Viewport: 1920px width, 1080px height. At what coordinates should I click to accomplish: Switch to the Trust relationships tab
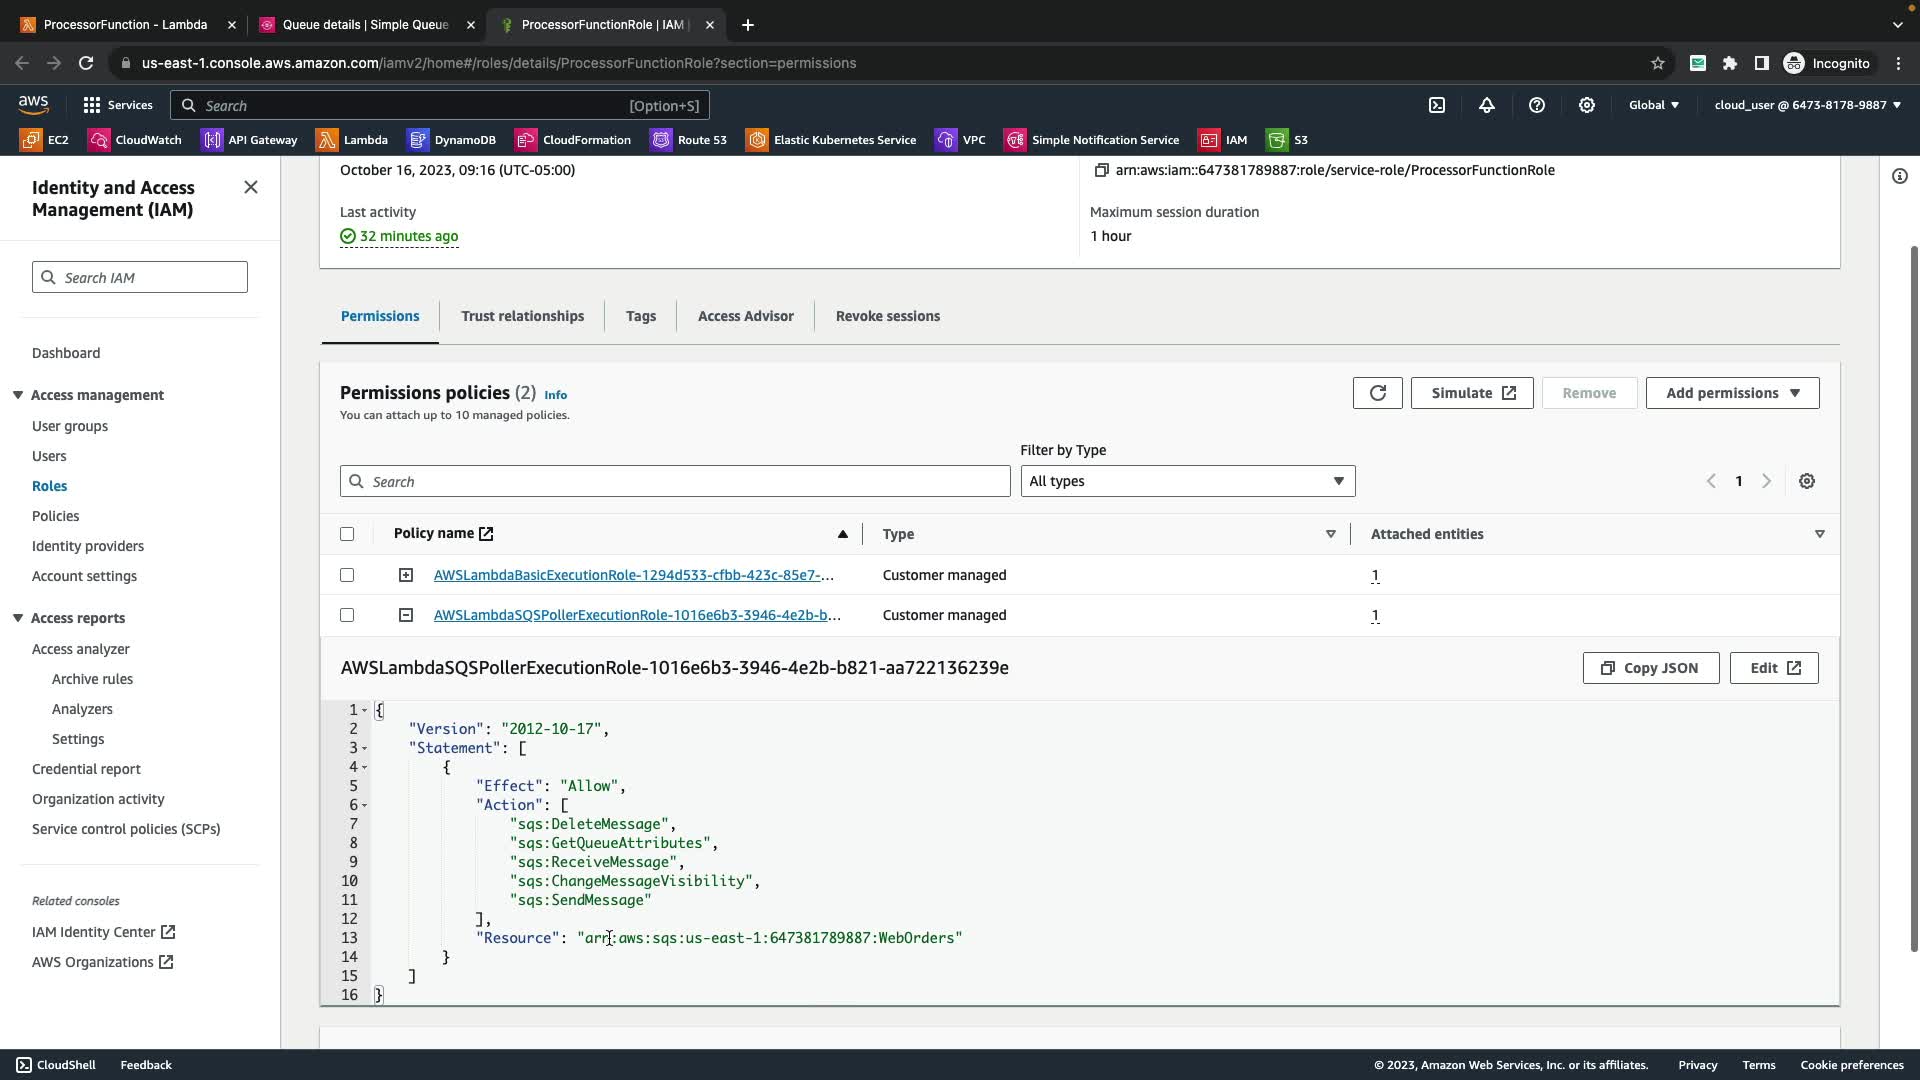pyautogui.click(x=522, y=316)
